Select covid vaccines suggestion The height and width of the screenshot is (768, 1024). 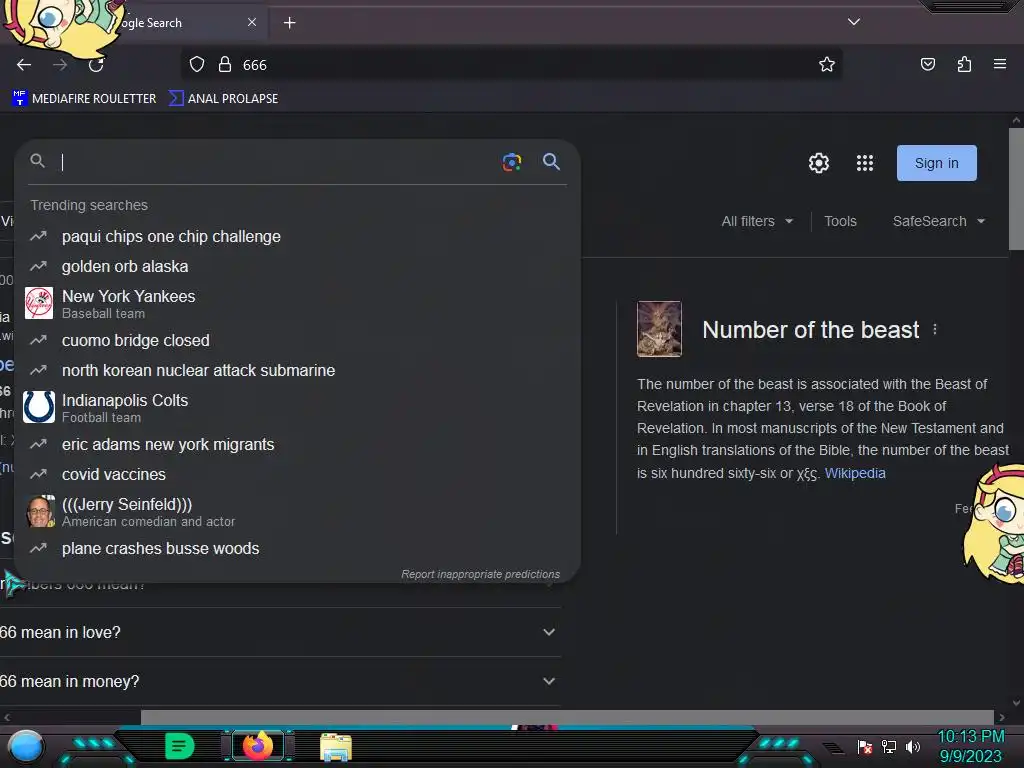click(297, 475)
